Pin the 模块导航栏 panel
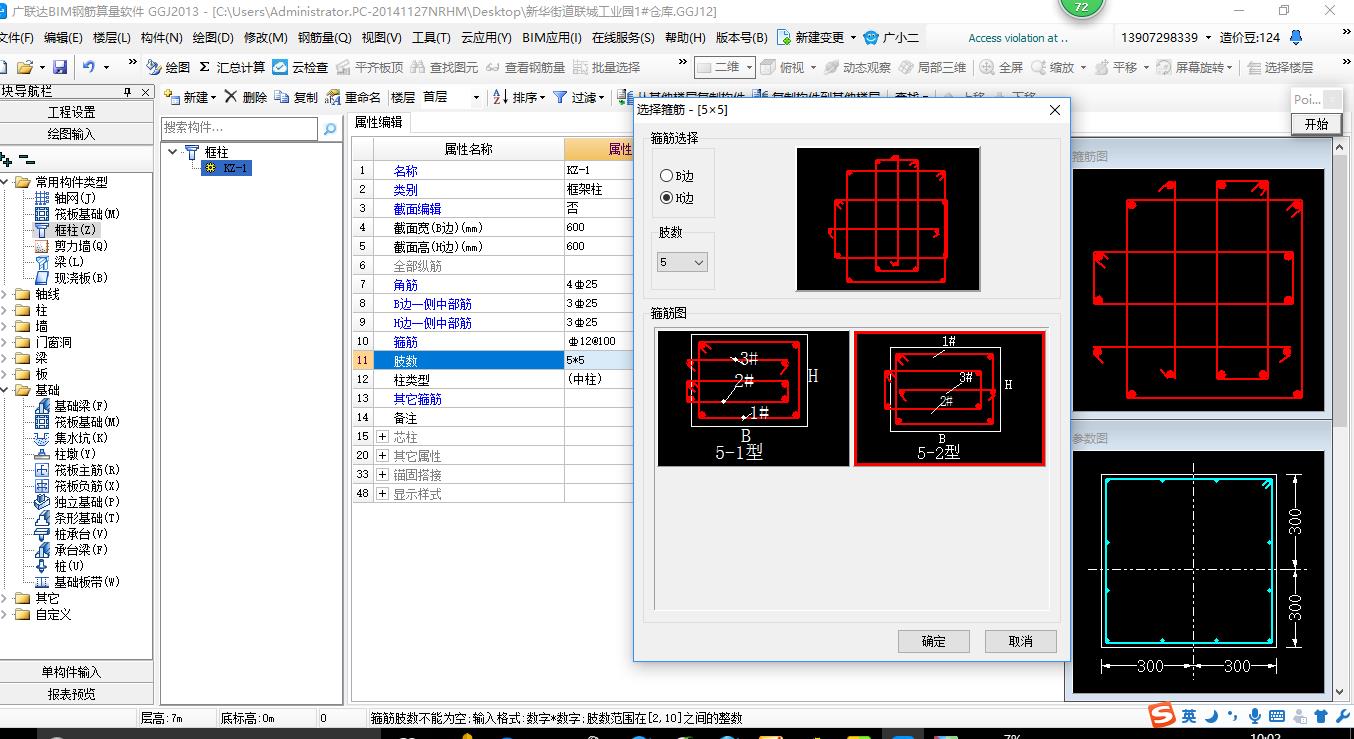Screen dimensions: 1354x739 point(128,92)
